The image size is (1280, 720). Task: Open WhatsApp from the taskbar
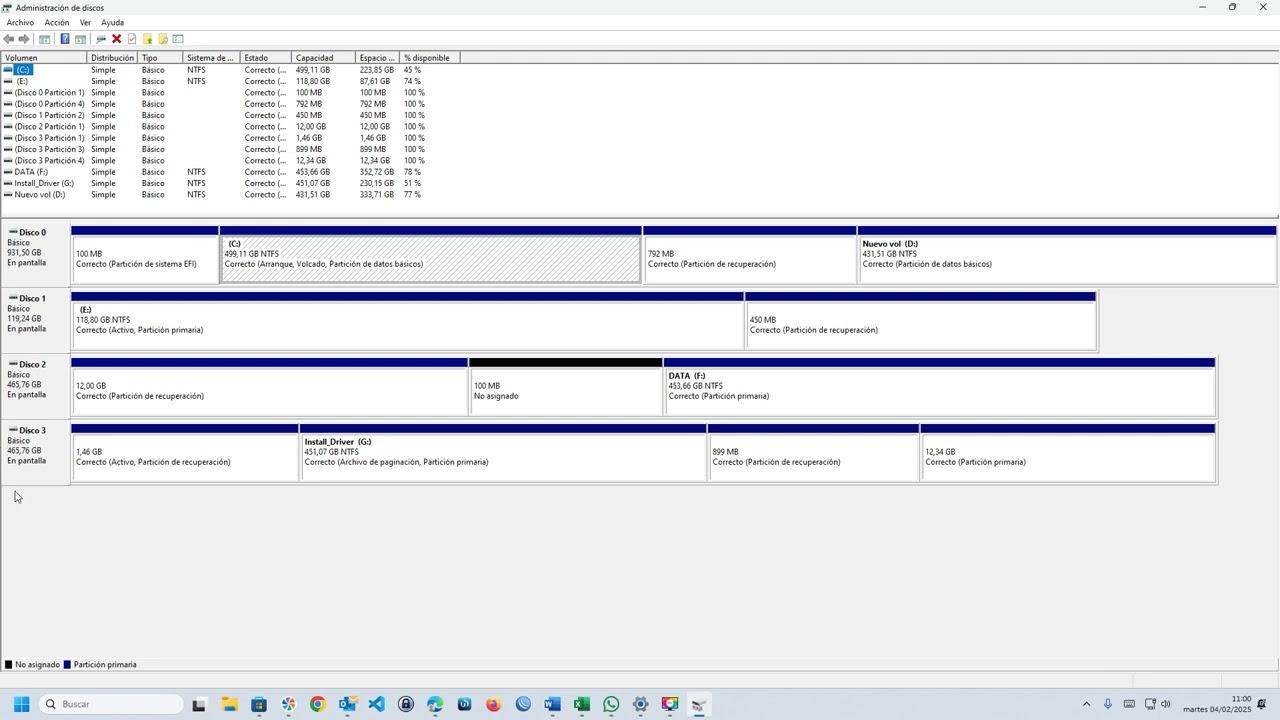(610, 704)
